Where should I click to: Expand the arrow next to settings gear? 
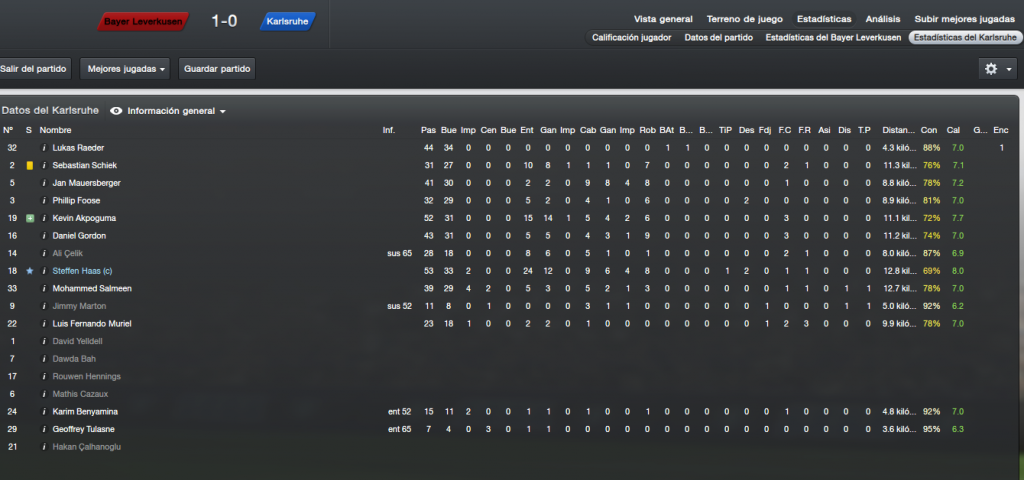[1009, 69]
